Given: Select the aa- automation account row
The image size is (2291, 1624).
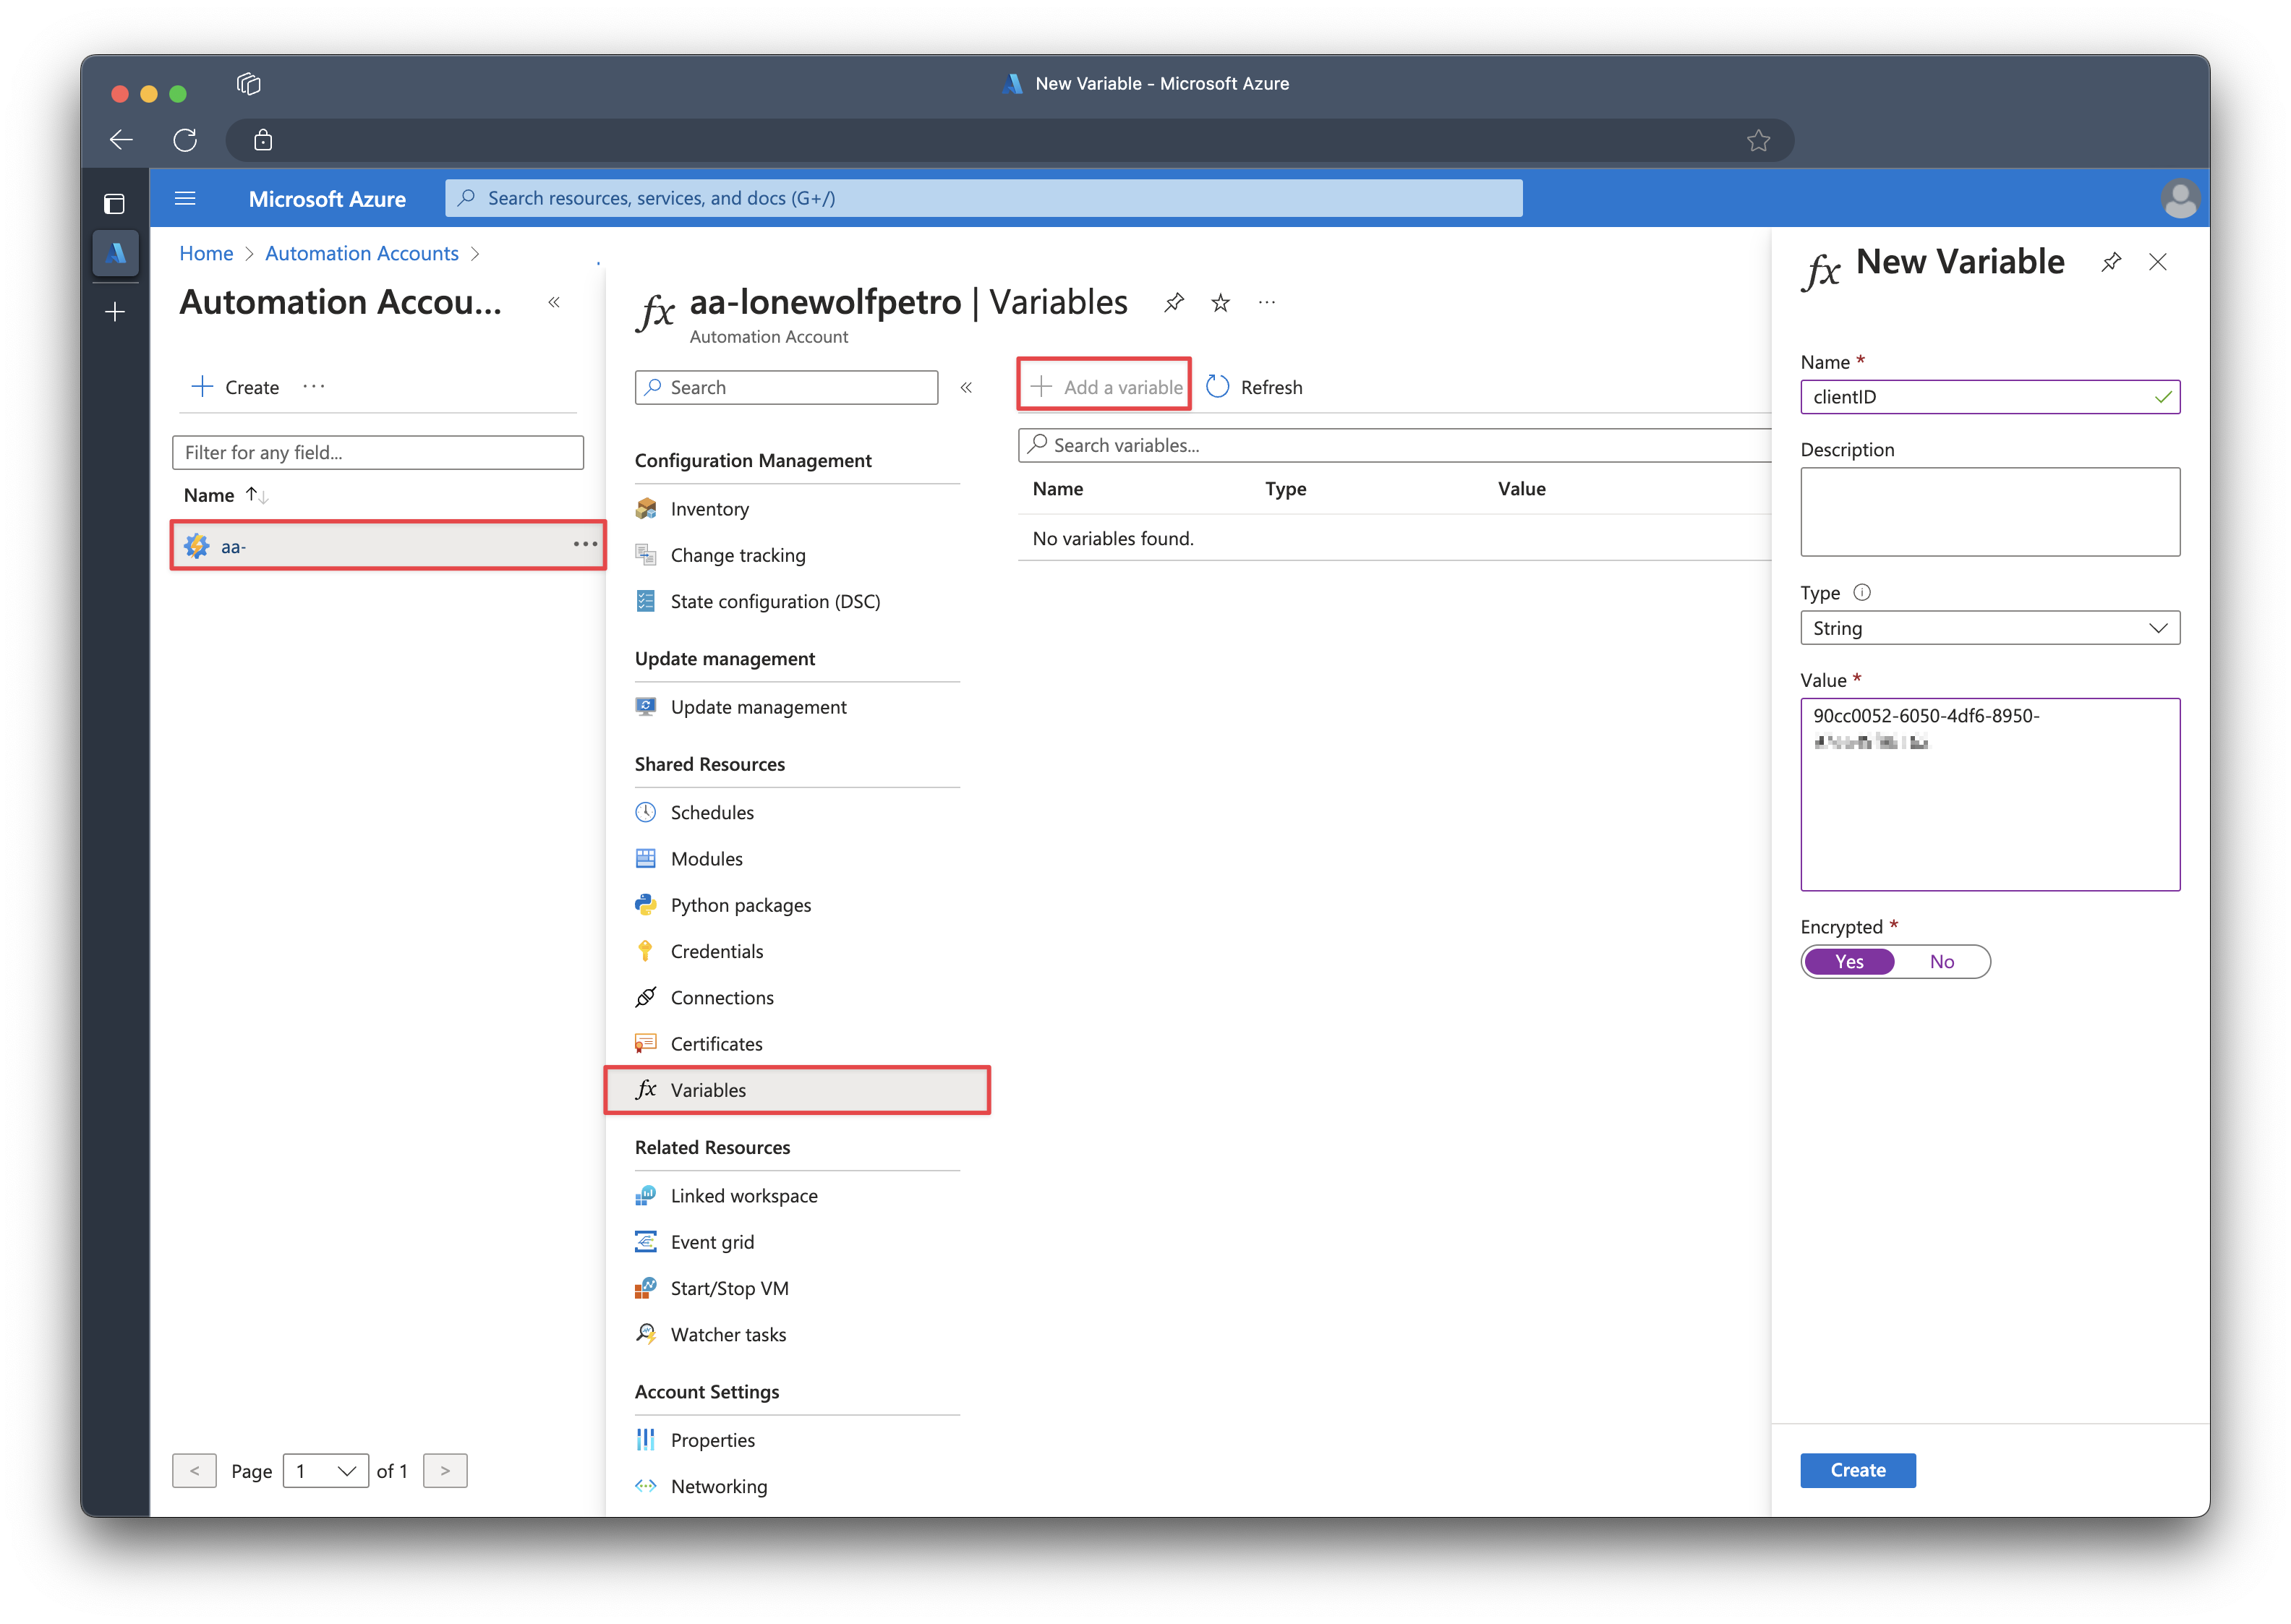Looking at the screenshot, I should click(388, 545).
